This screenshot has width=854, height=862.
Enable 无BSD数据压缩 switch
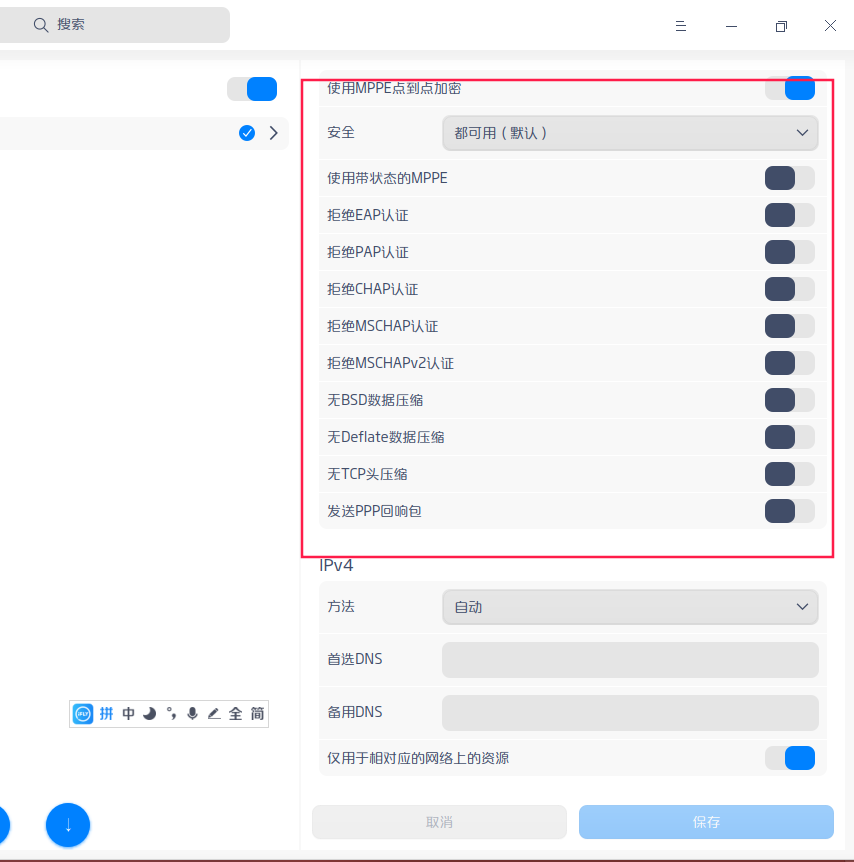tap(790, 400)
